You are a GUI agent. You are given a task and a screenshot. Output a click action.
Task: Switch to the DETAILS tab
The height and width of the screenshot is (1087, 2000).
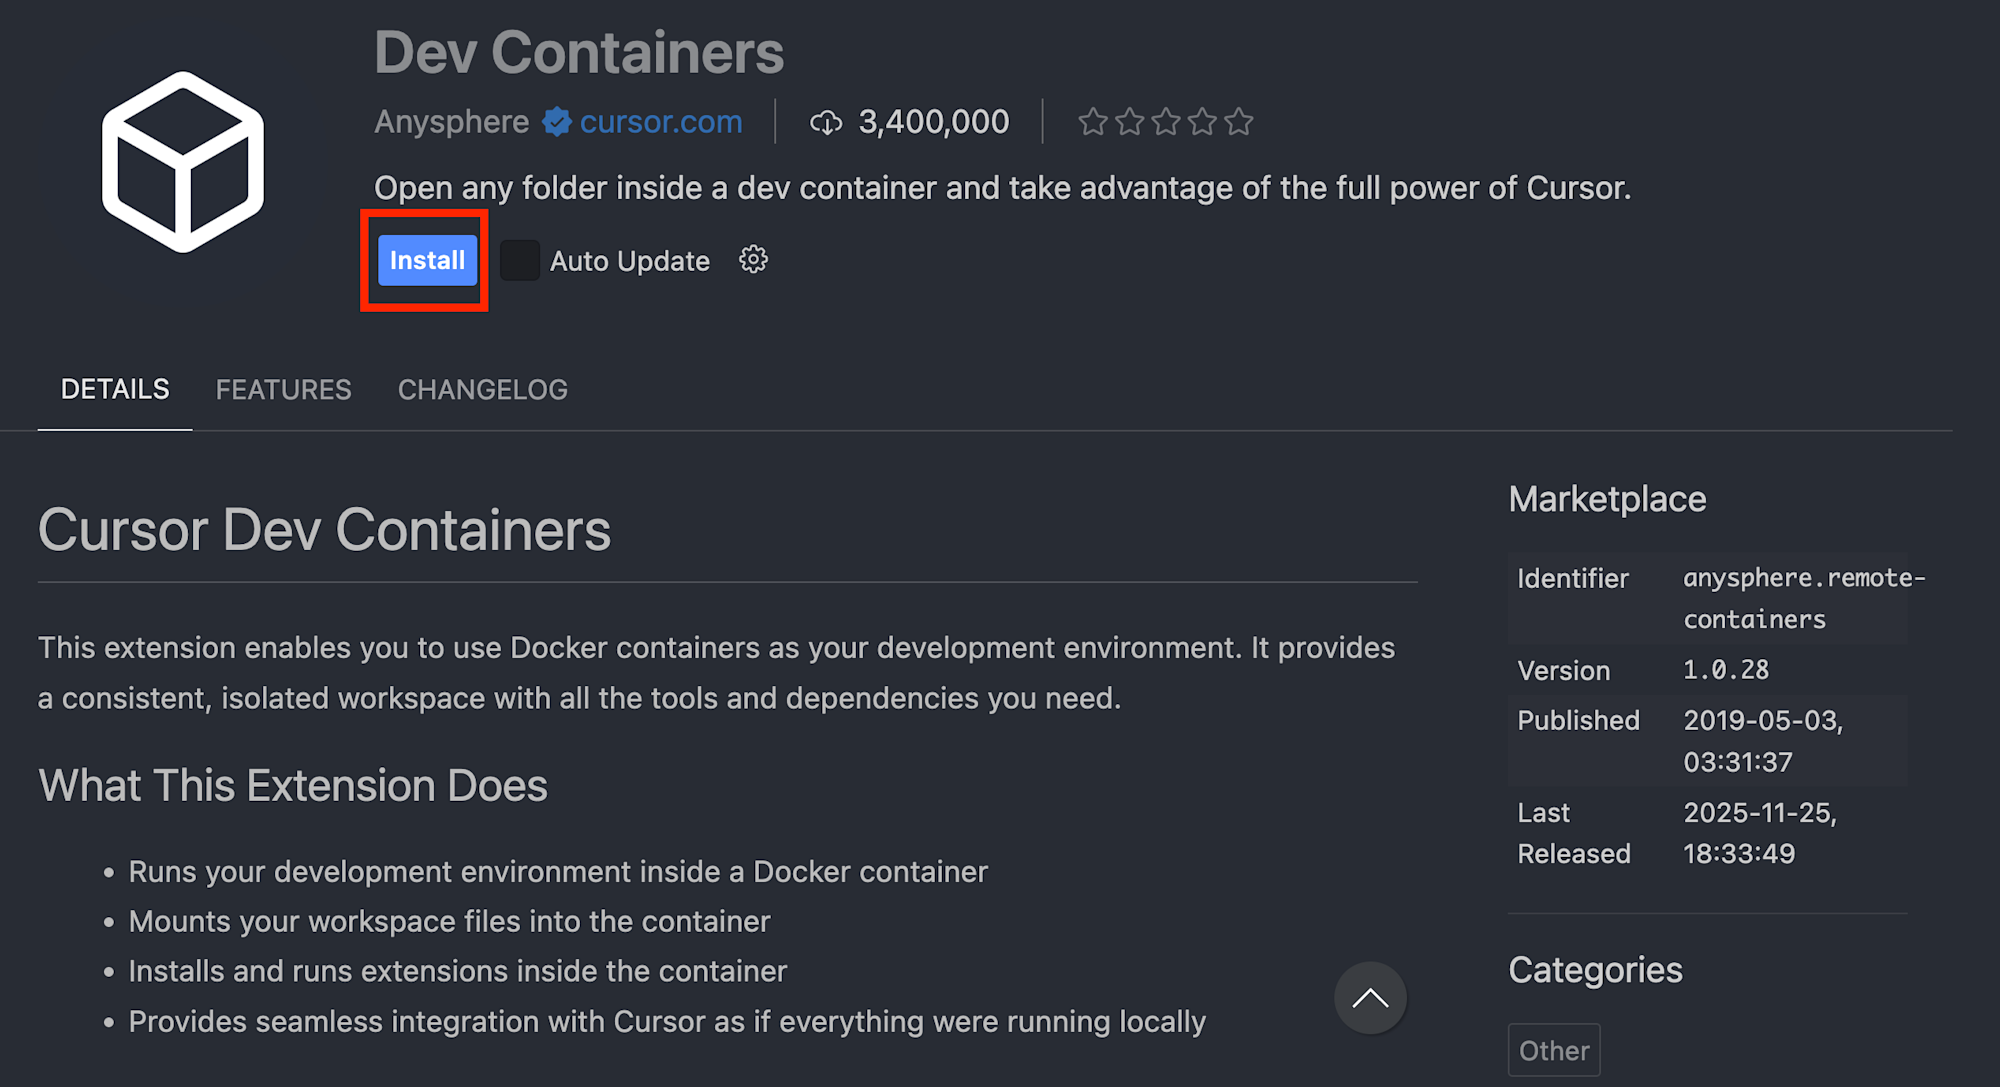tap(115, 389)
